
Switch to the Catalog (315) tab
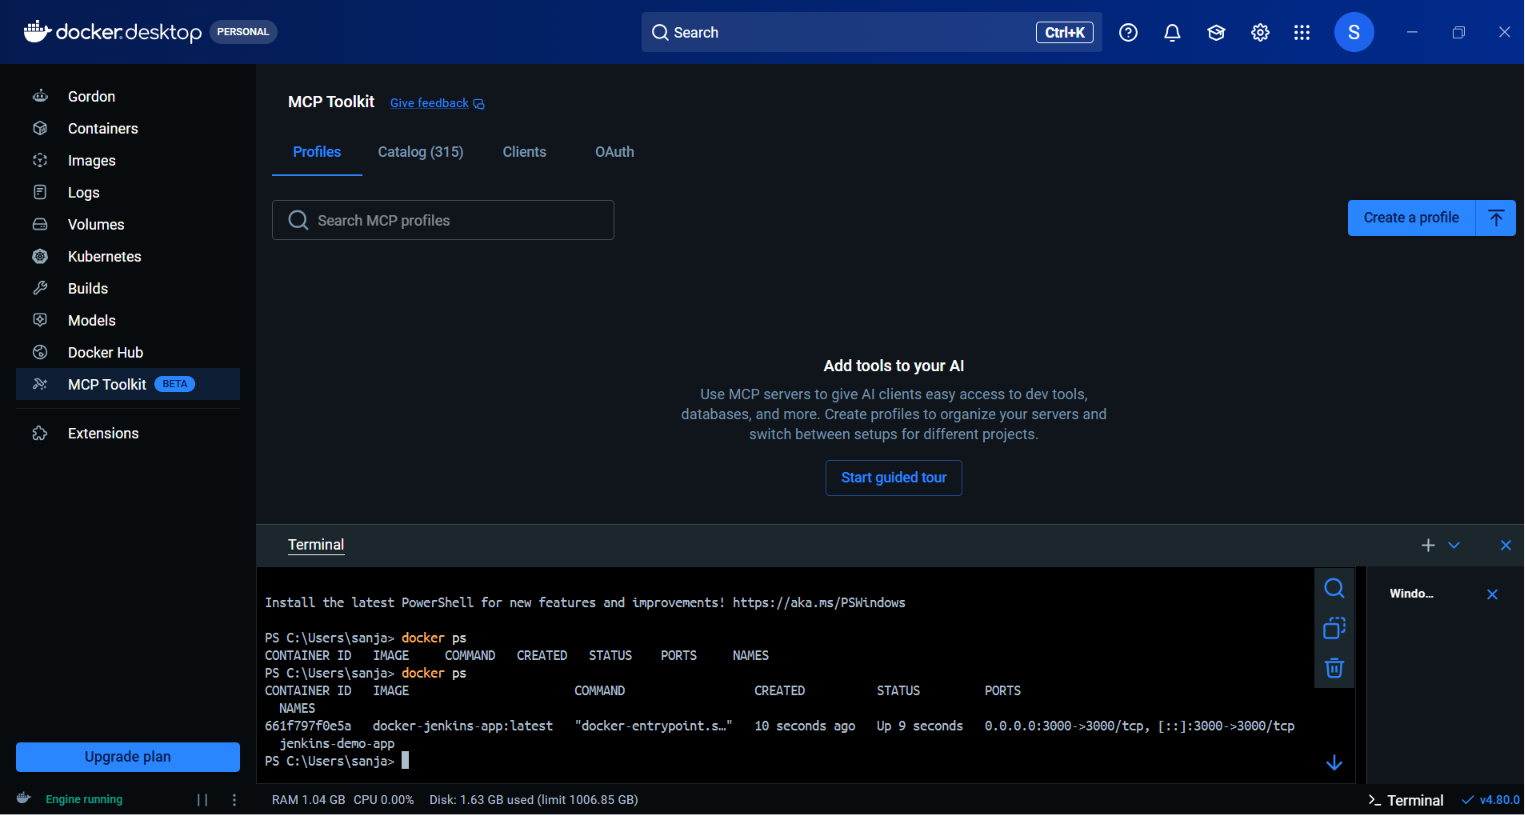[420, 152]
